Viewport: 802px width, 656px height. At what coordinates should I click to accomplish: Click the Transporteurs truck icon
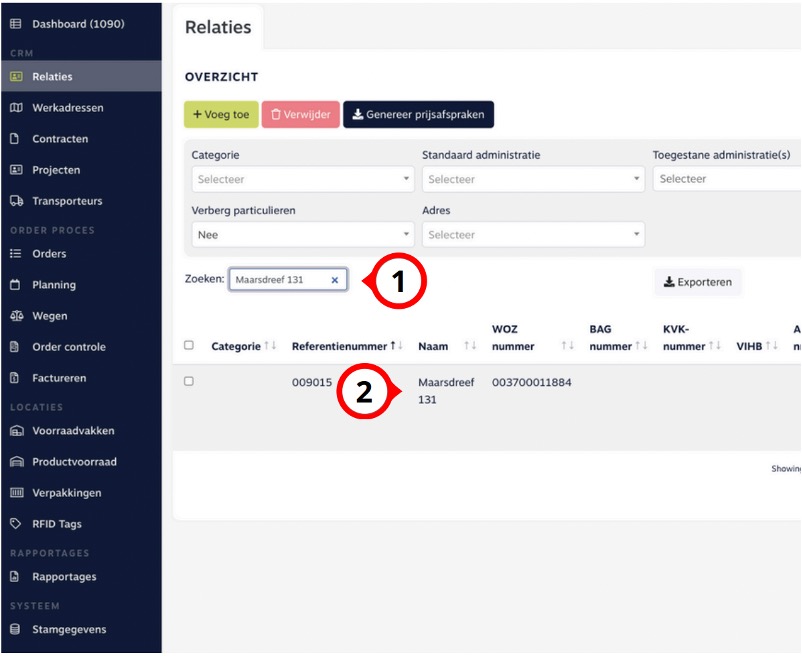coord(15,201)
